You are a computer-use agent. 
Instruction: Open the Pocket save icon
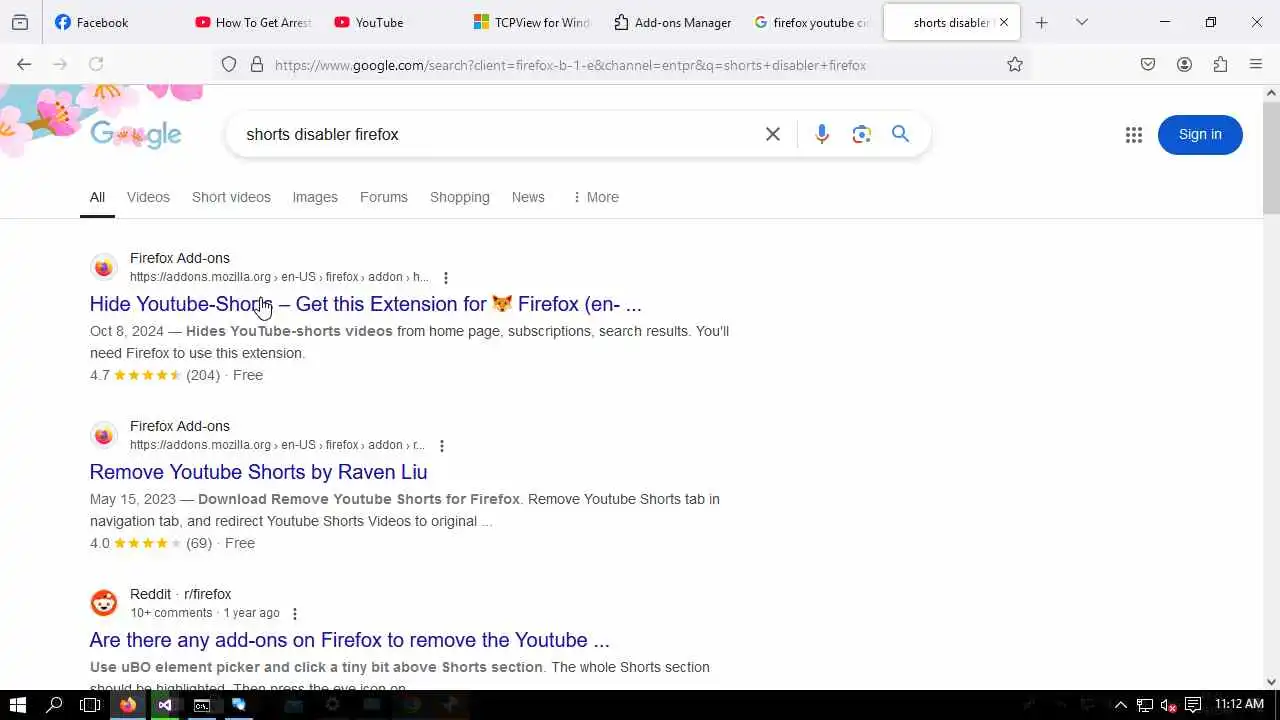pyautogui.click(x=1148, y=64)
